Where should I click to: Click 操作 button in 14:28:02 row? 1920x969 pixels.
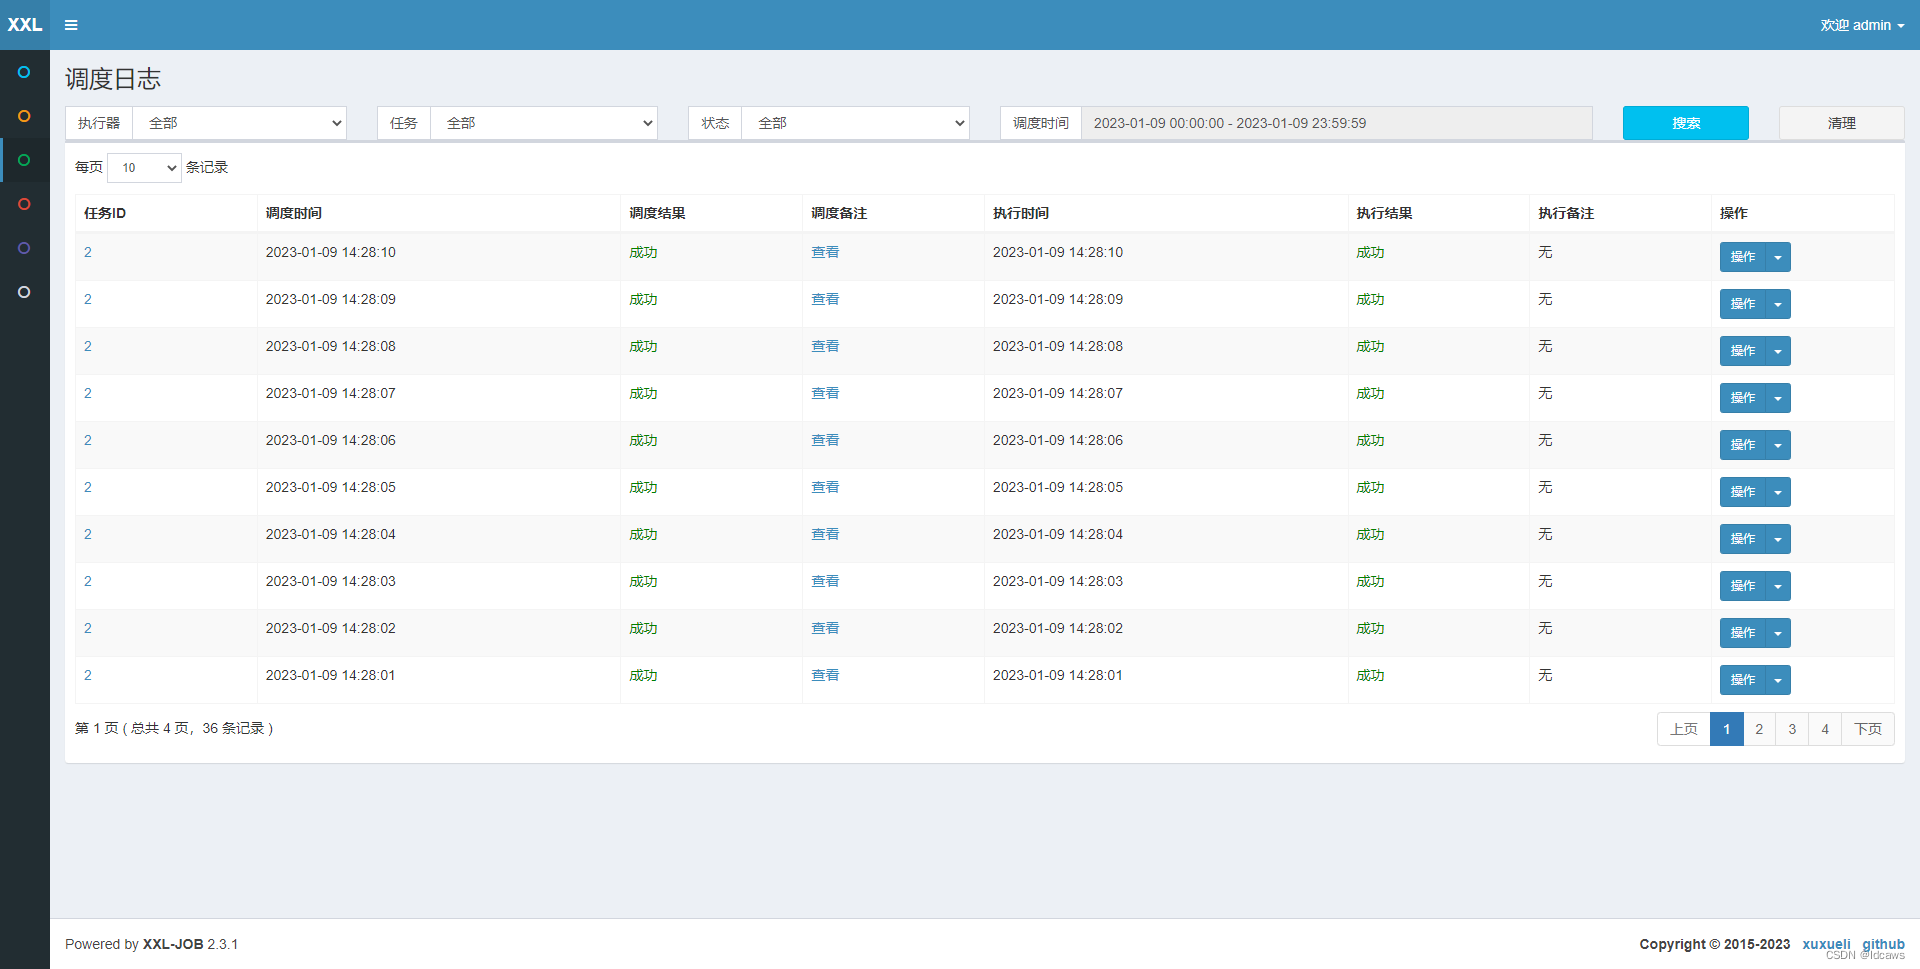tap(1743, 633)
